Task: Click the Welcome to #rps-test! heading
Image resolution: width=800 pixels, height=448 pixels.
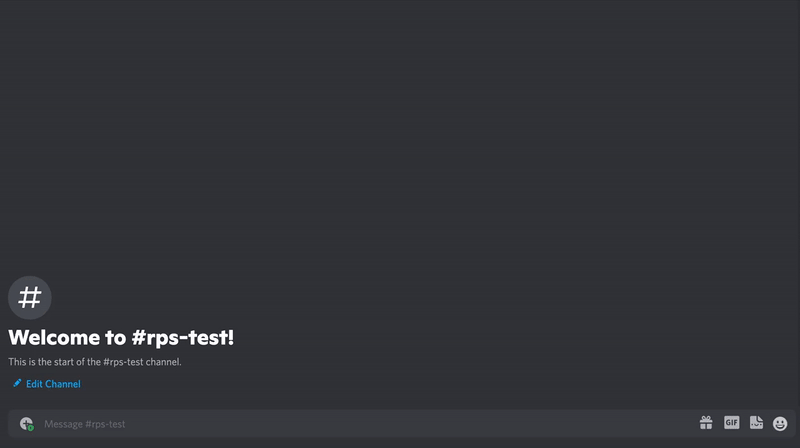Action: (121, 337)
